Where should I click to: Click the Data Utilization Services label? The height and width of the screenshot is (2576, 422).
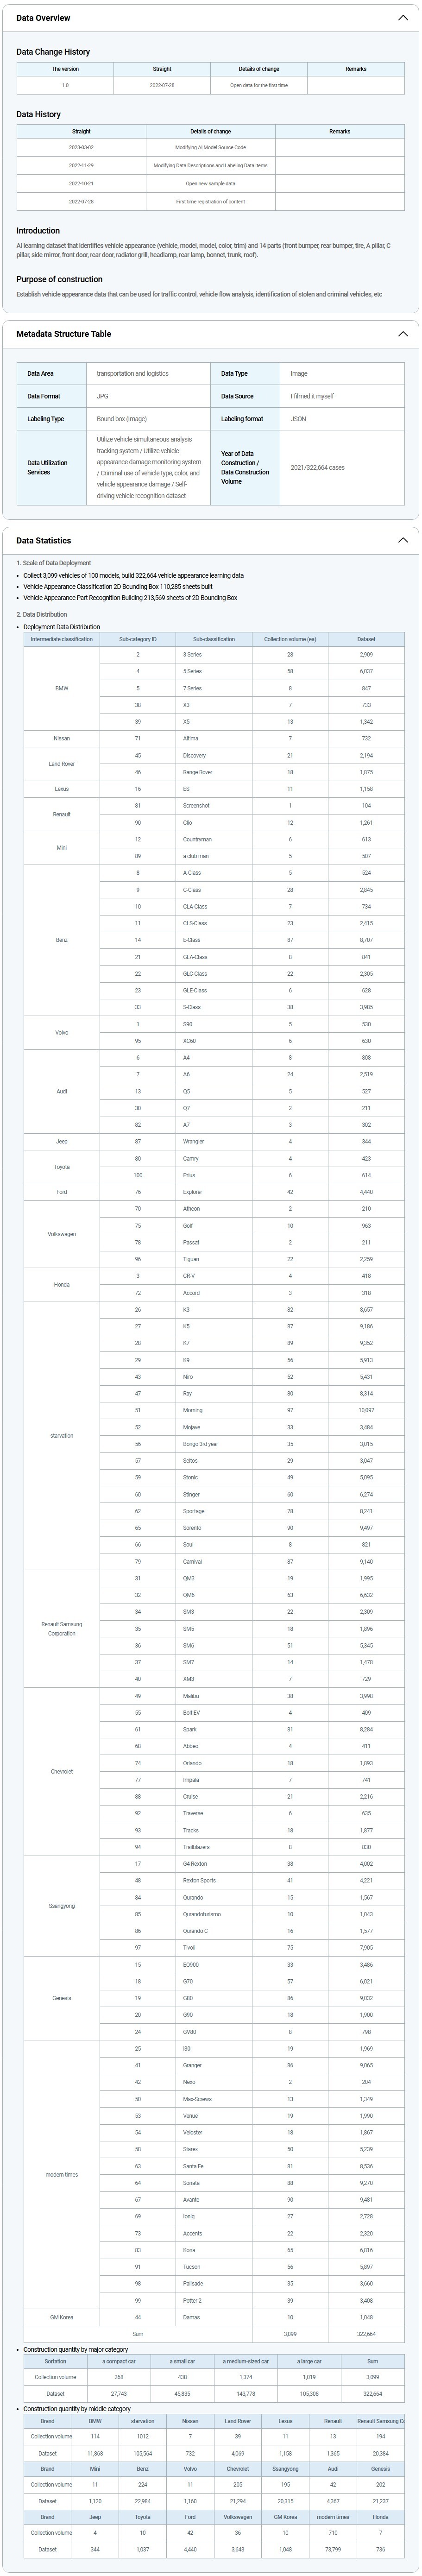click(x=48, y=468)
